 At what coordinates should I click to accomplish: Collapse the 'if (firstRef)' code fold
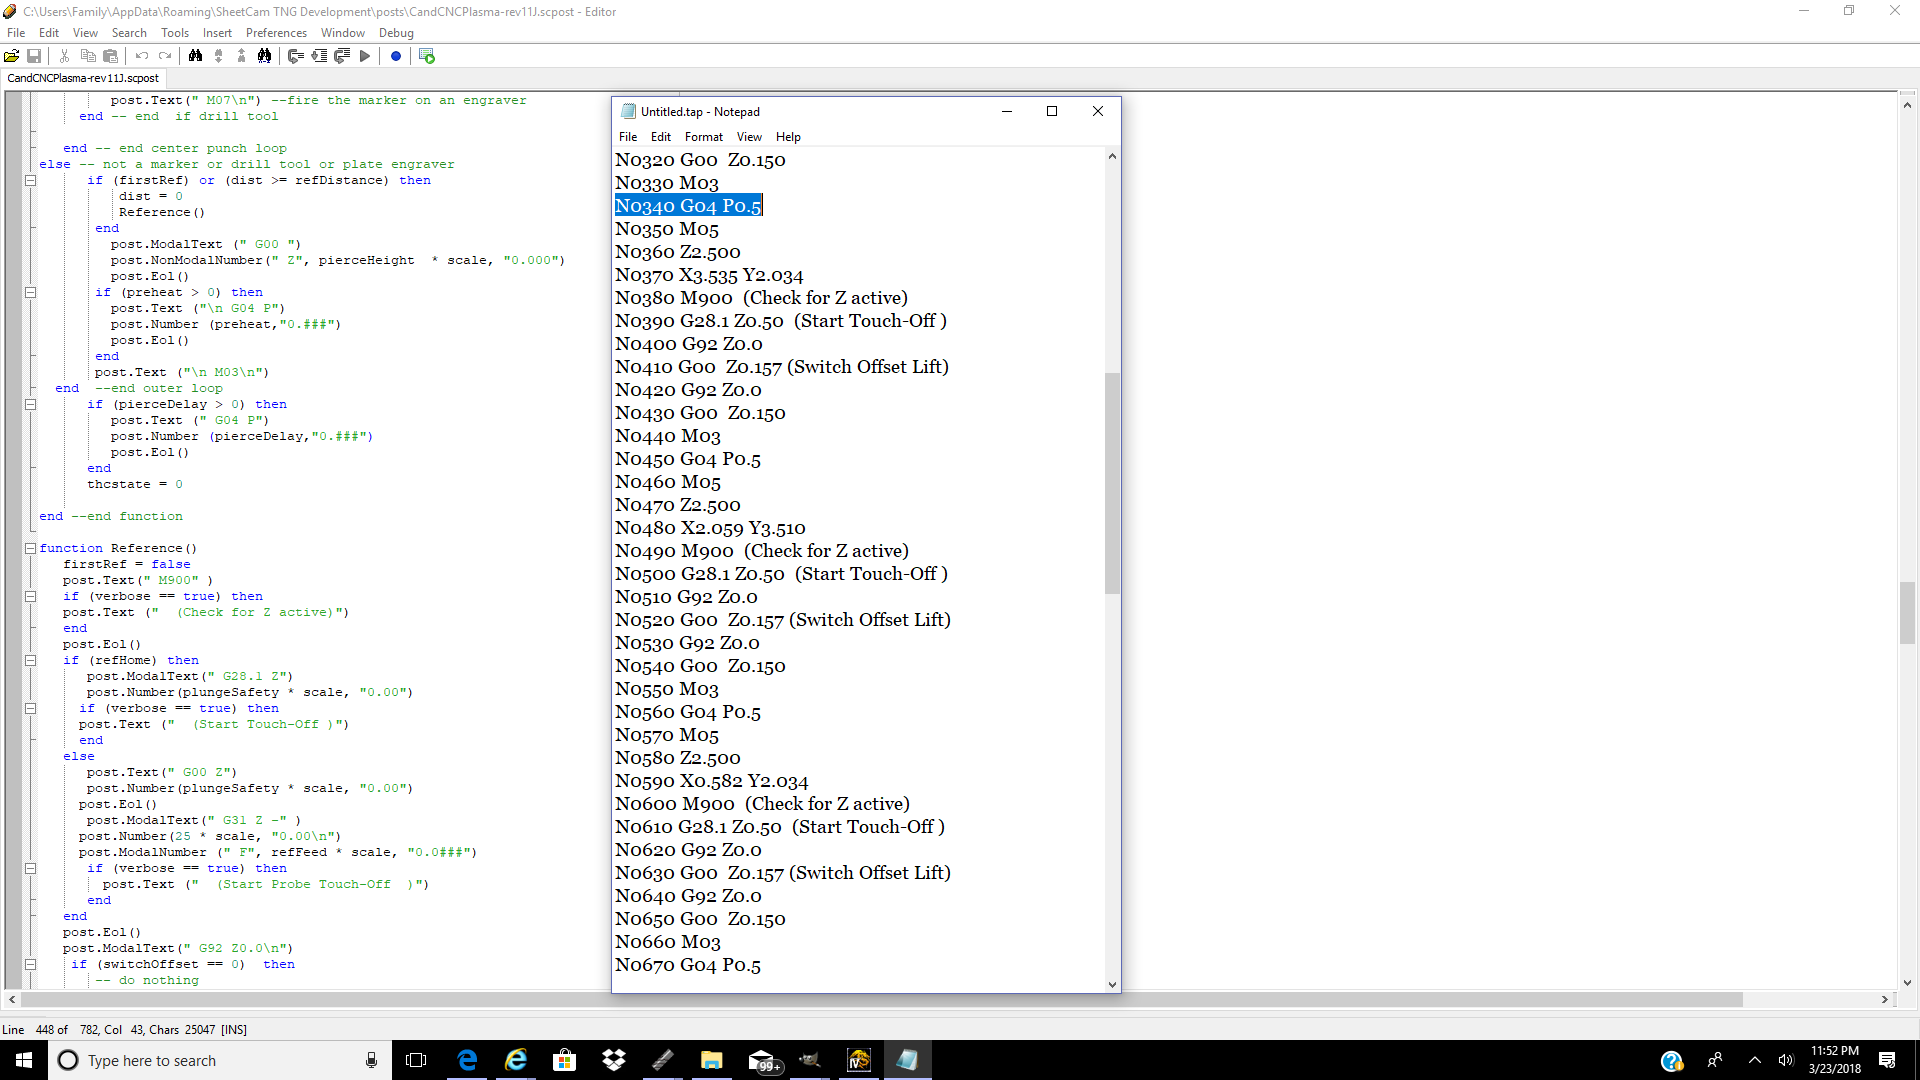tap(31, 181)
